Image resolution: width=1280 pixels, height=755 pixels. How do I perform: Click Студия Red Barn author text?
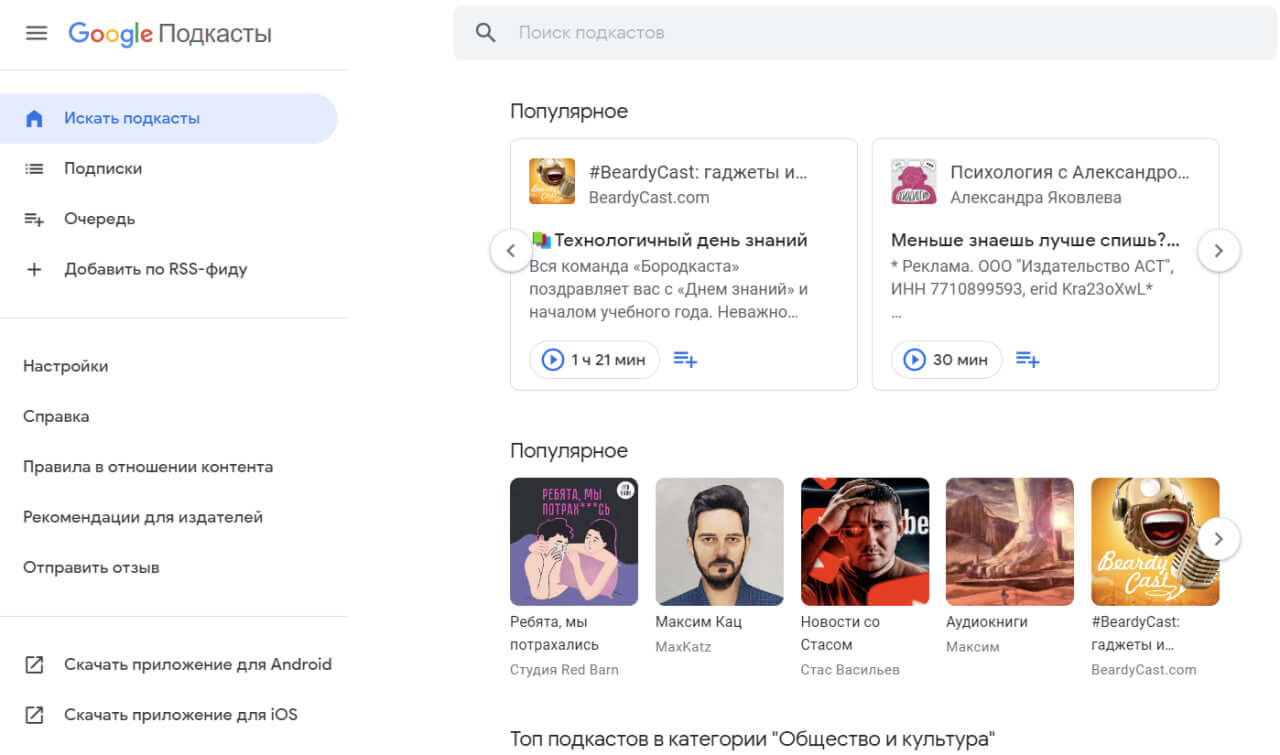pyautogui.click(x=564, y=670)
